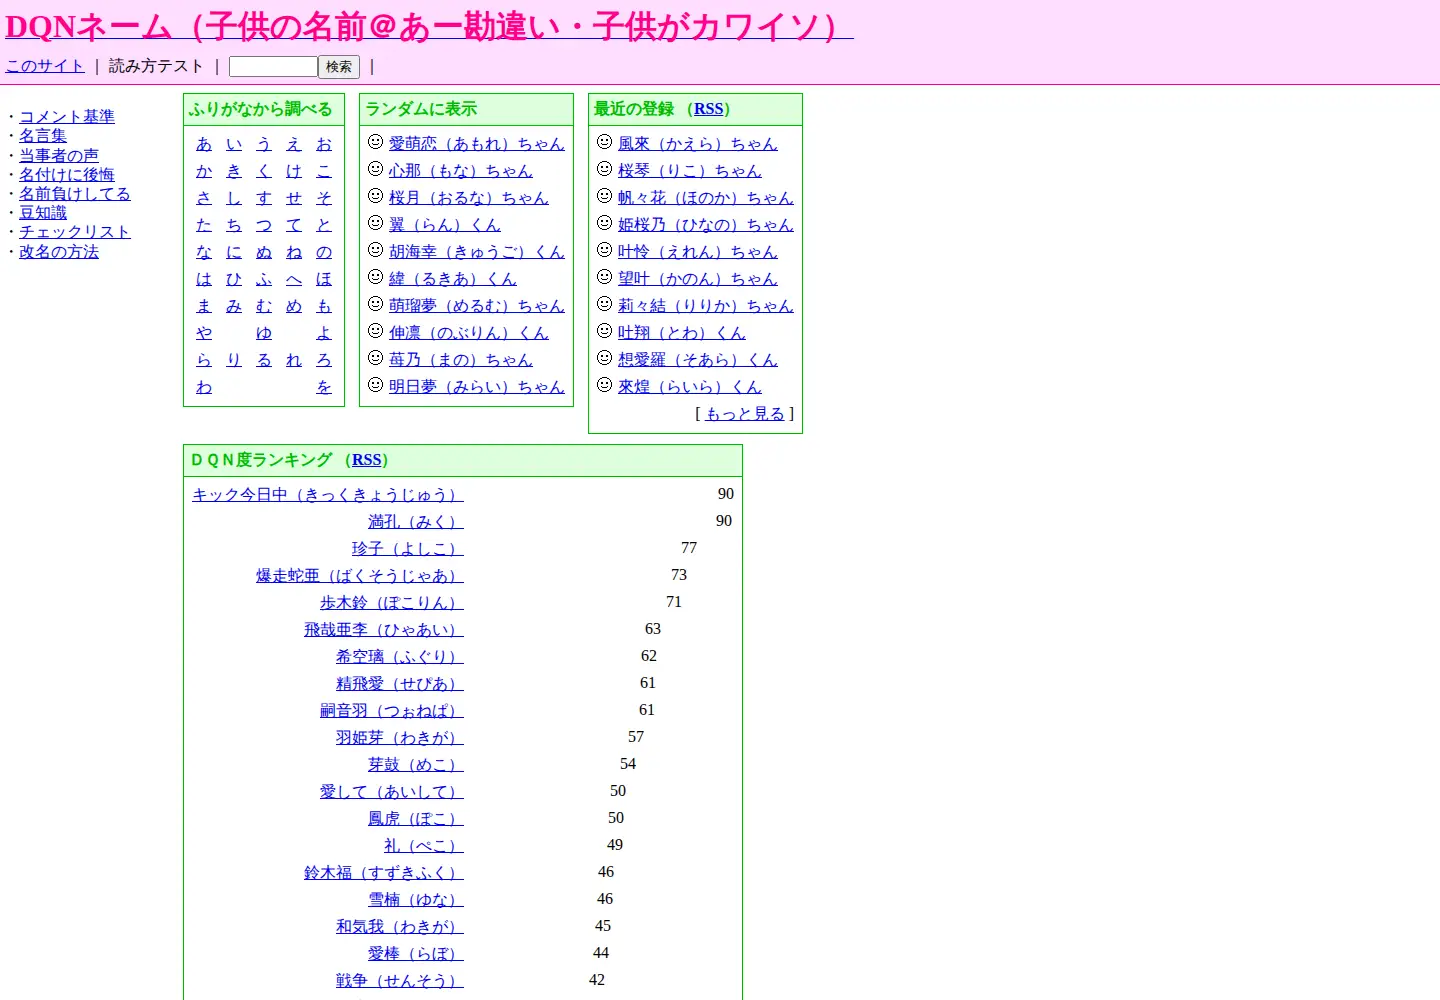Image resolution: width=1440 pixels, height=1000 pixels.
Task: Select the smiley icon before 桜月（おるな）ちゃん
Action: point(375,196)
